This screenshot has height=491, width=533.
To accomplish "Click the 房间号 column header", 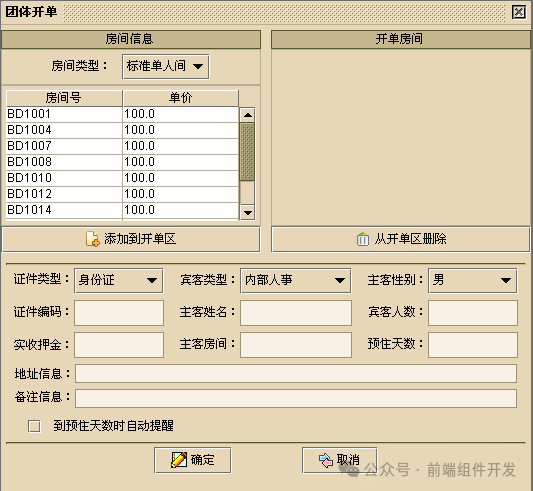I will [x=64, y=98].
